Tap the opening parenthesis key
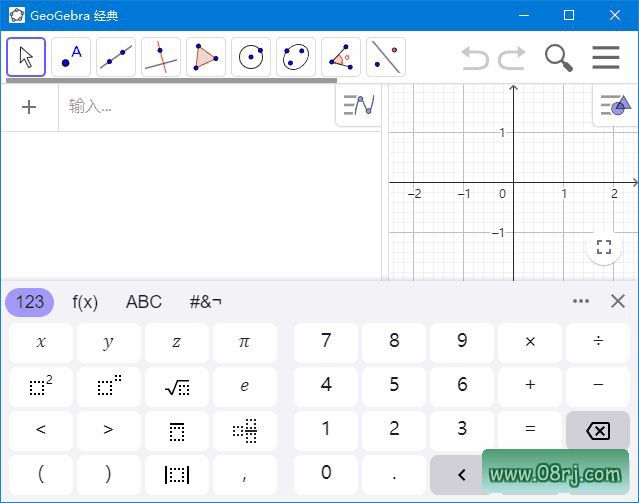Viewport: 639px width, 503px height. click(41, 474)
